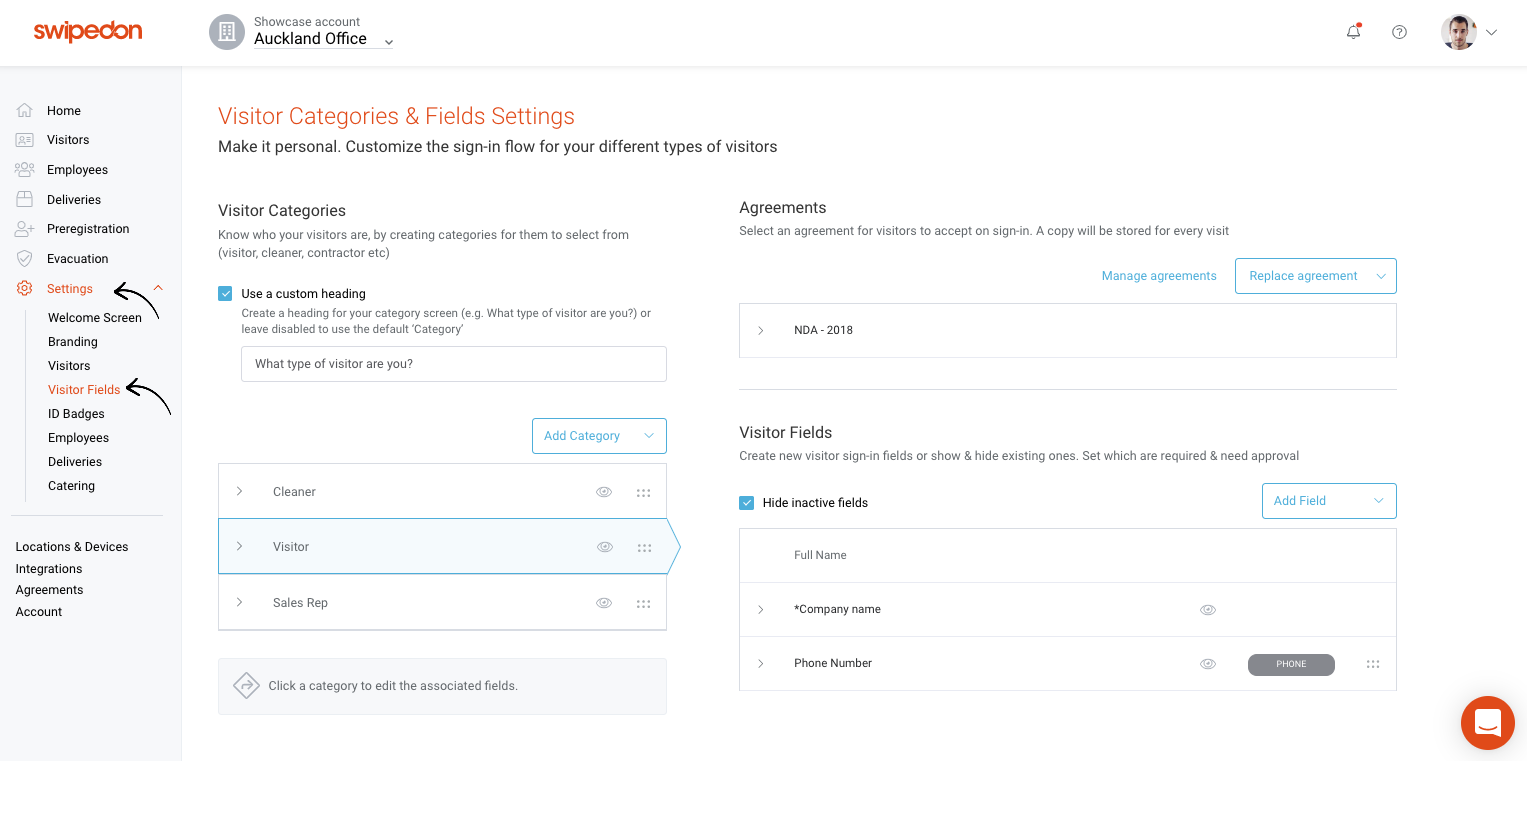Expand the Sales Rep category row
This screenshot has height=817, width=1527.
[x=240, y=602]
